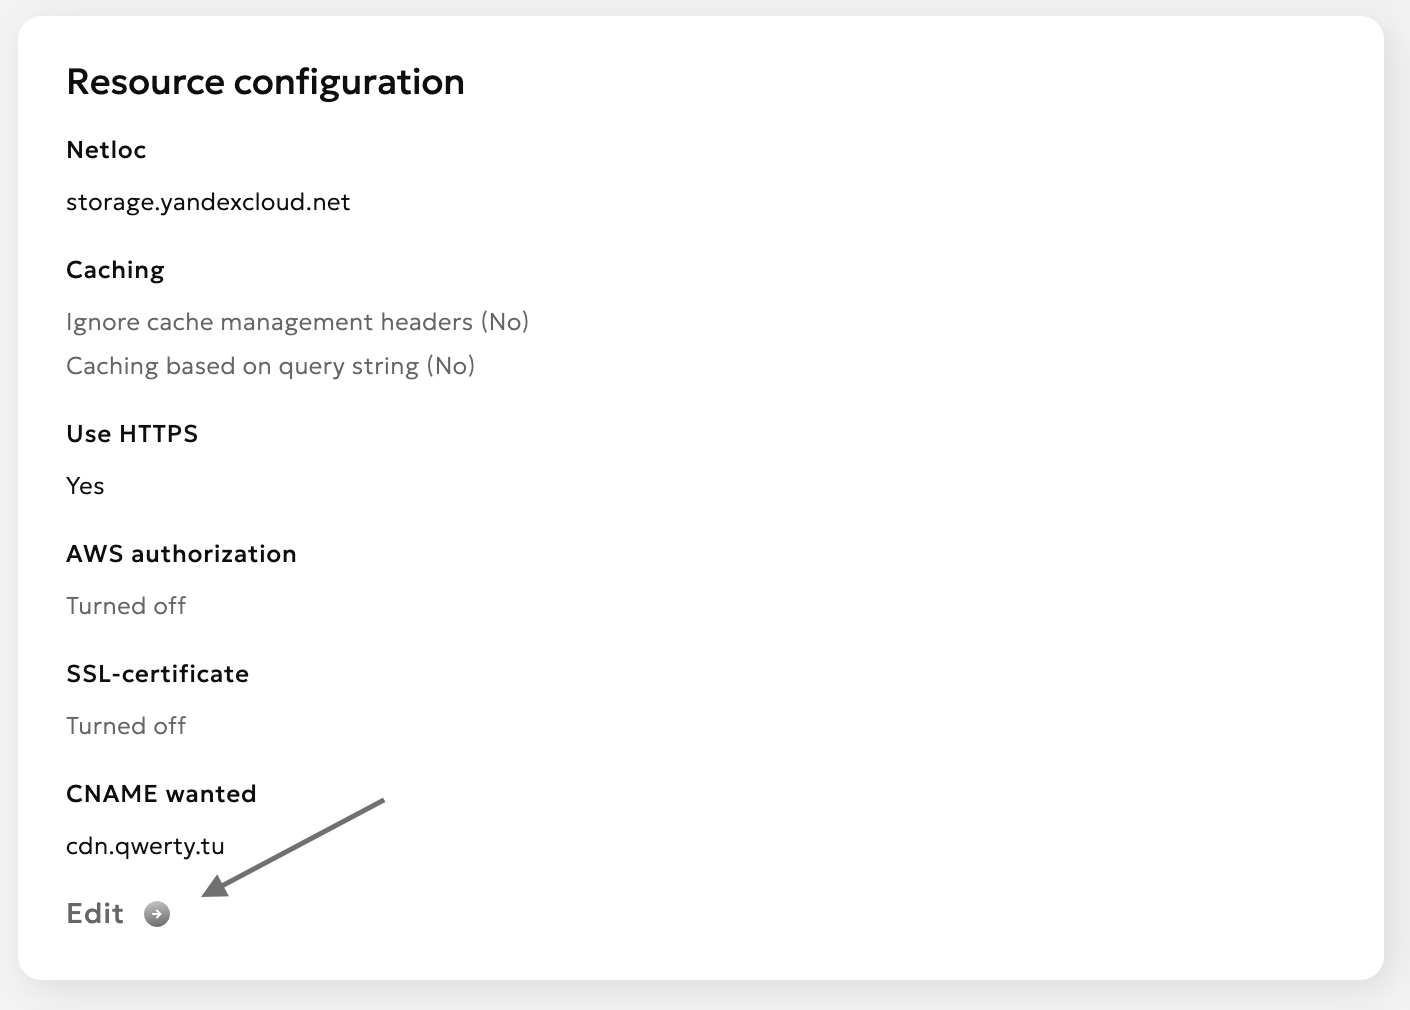Screen dimensions: 1410x1010
Task: Click the '(No)' after query string
Action: (451, 366)
